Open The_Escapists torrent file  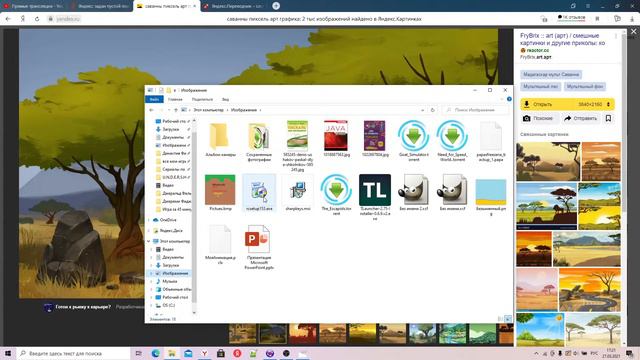[336, 195]
